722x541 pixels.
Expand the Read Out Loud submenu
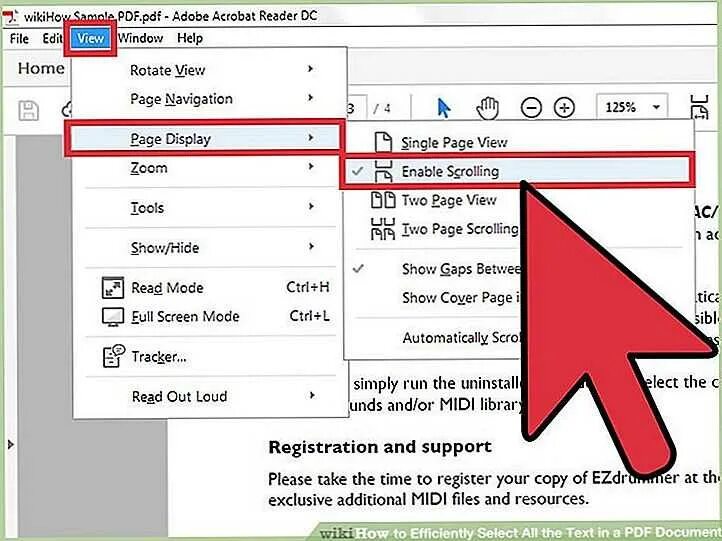tap(210, 396)
